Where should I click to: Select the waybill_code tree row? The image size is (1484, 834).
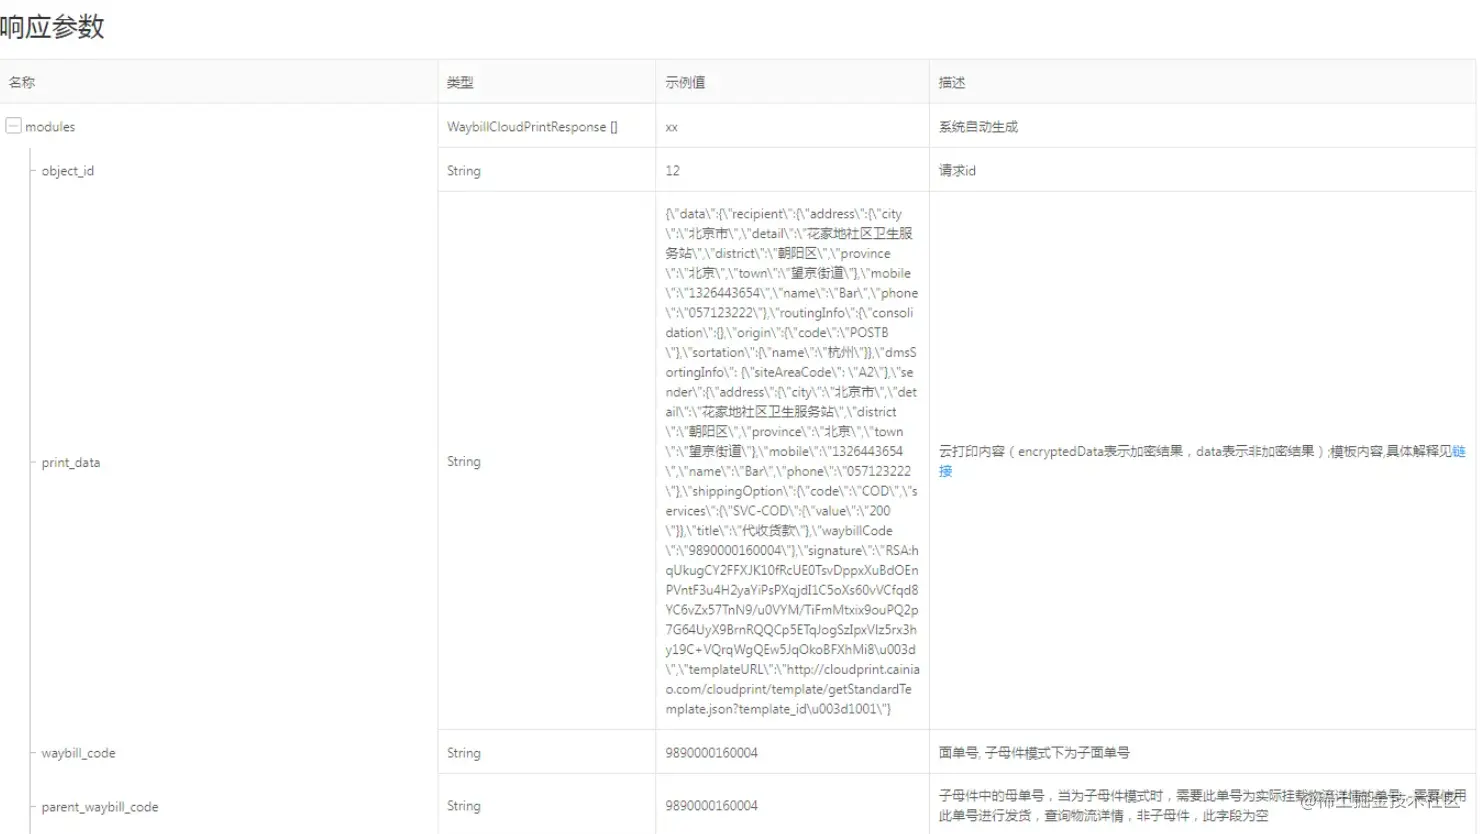pyautogui.click(x=78, y=753)
